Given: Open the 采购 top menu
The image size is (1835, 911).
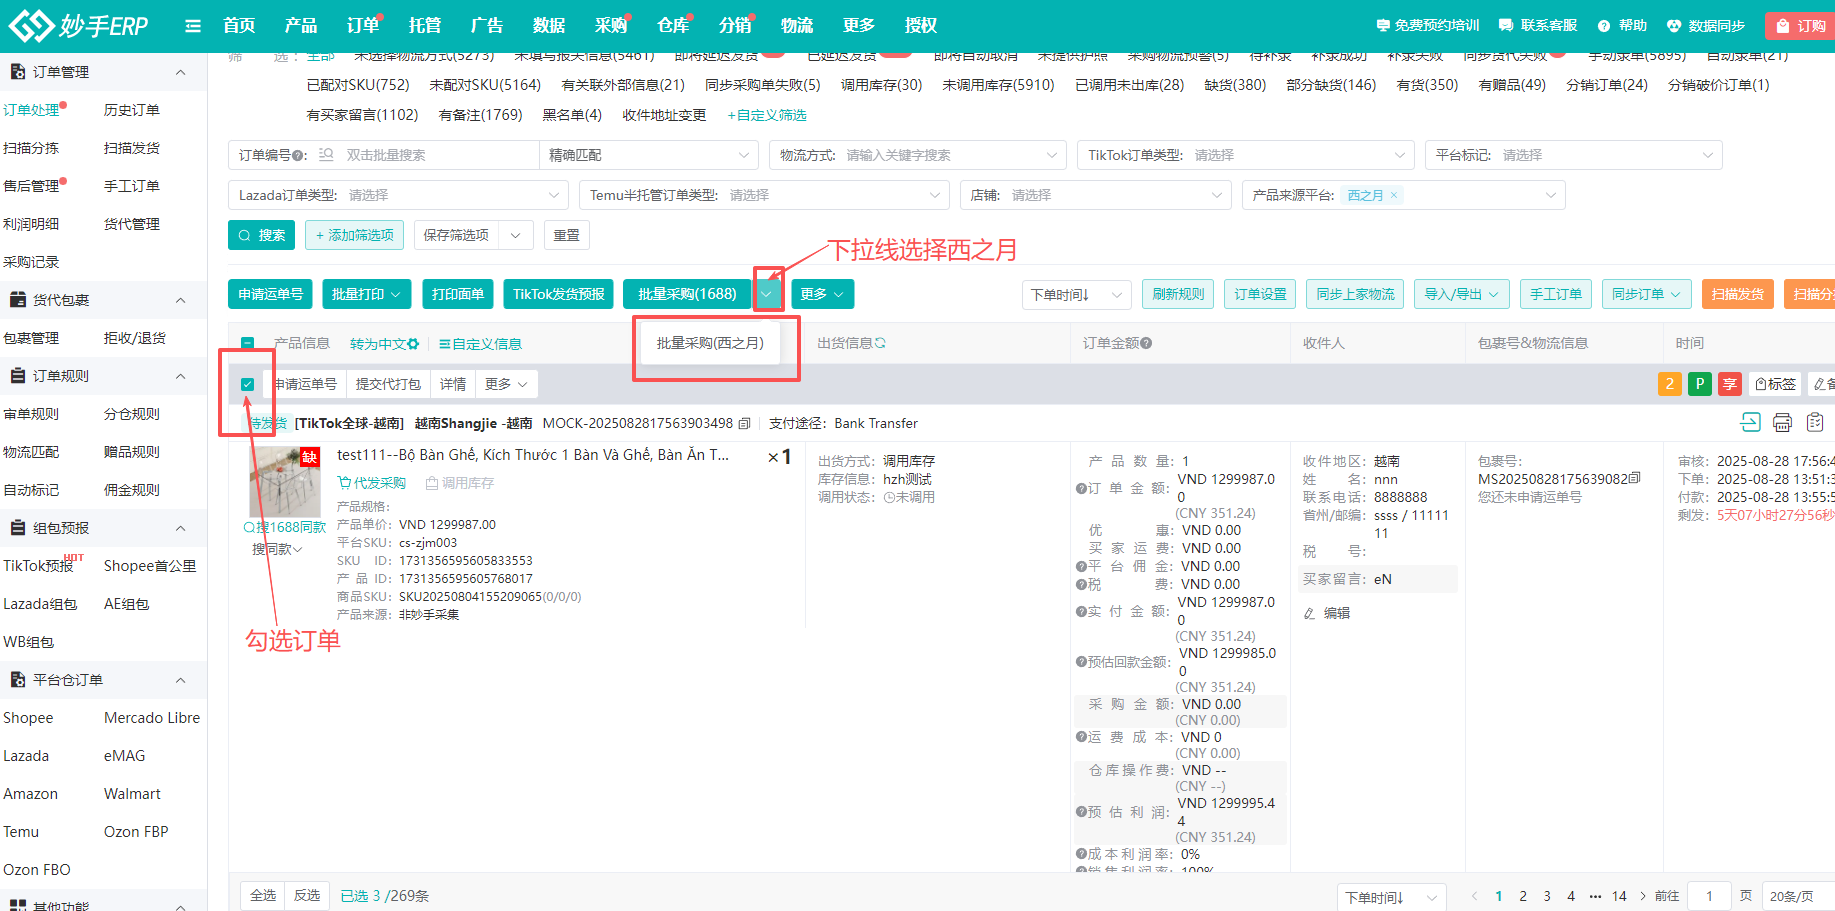Looking at the screenshot, I should 611,25.
